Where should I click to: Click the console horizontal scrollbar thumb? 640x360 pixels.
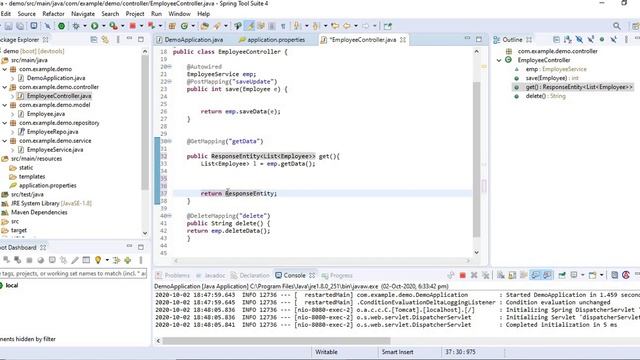[276, 341]
